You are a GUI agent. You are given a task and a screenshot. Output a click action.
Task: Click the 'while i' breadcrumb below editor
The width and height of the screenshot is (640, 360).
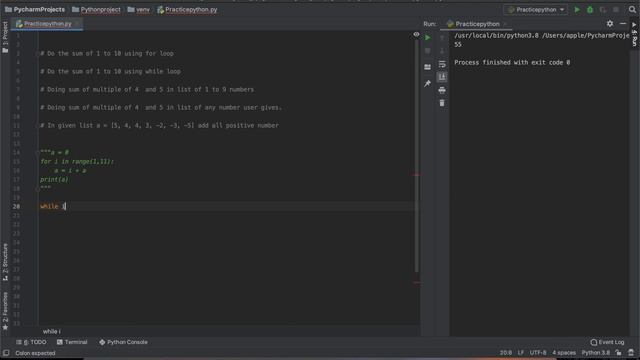51,331
